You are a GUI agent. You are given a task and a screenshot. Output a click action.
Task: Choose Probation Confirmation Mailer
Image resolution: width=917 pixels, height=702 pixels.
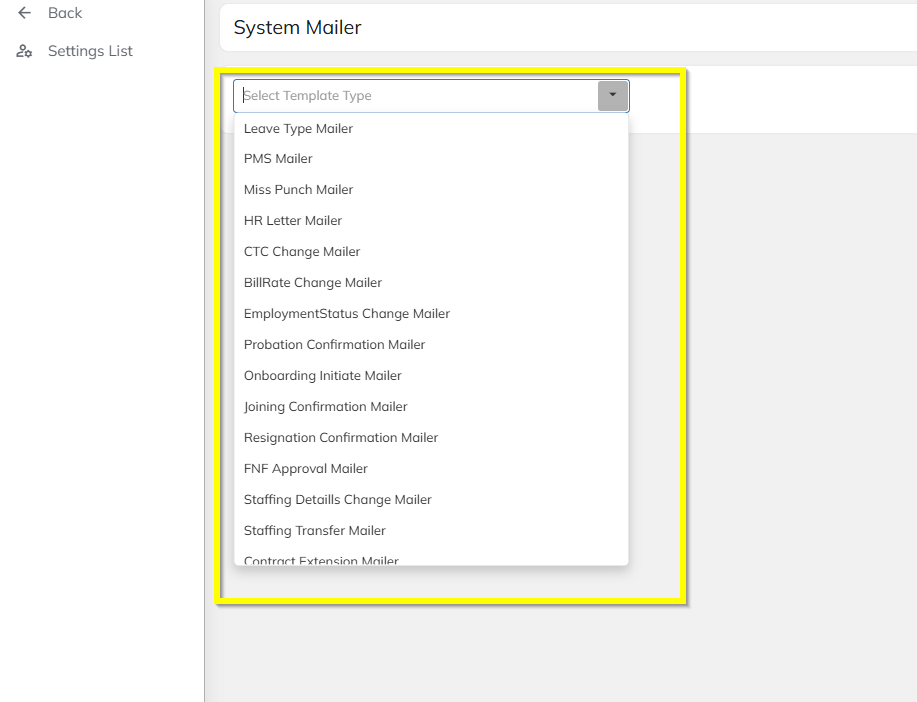pyautogui.click(x=431, y=345)
